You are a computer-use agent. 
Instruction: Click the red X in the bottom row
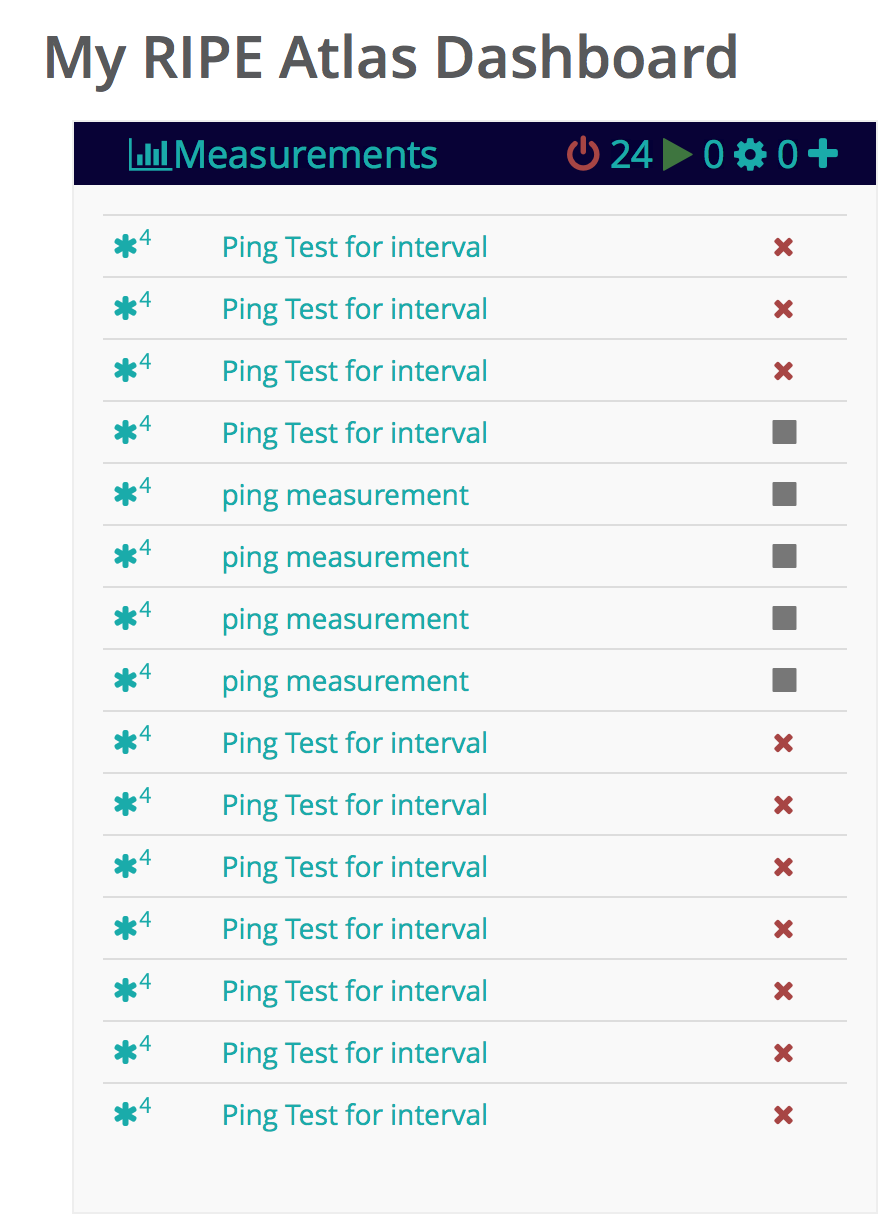point(784,1115)
